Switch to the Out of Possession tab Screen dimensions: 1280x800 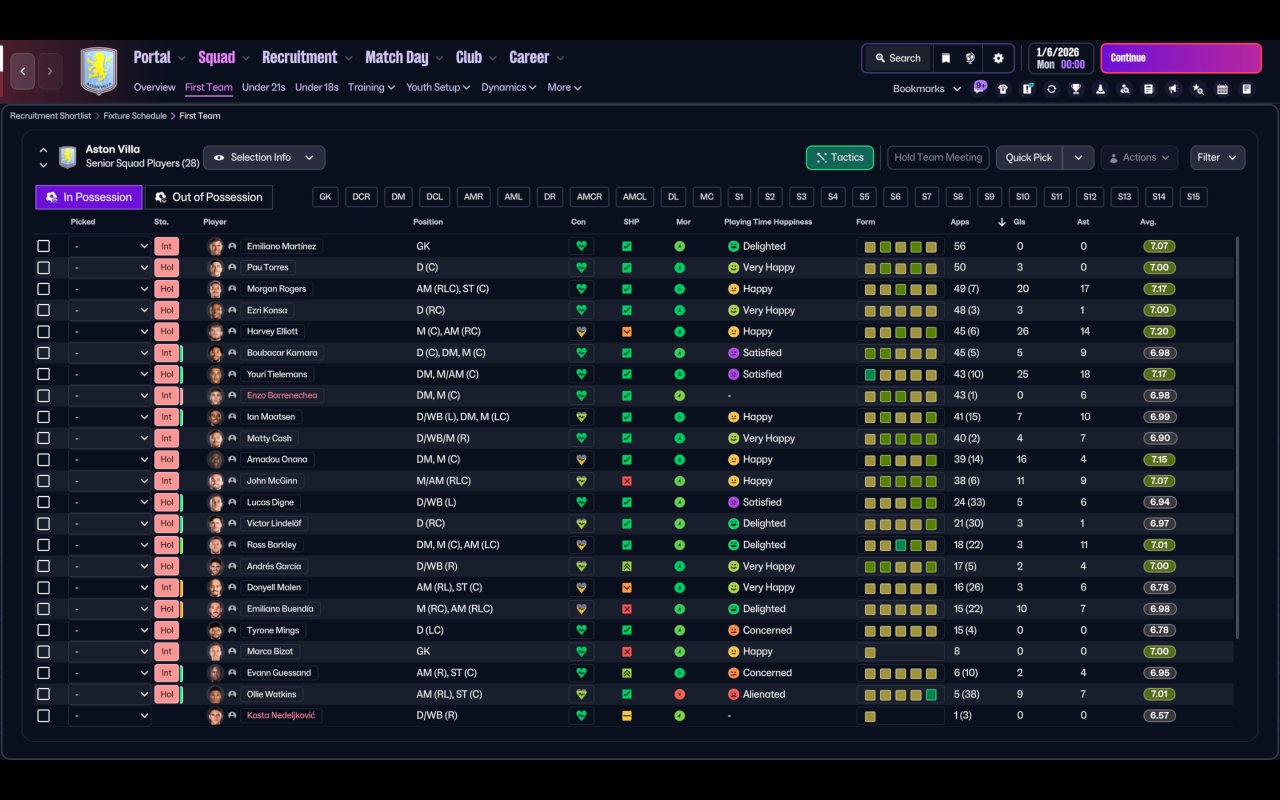[209, 197]
